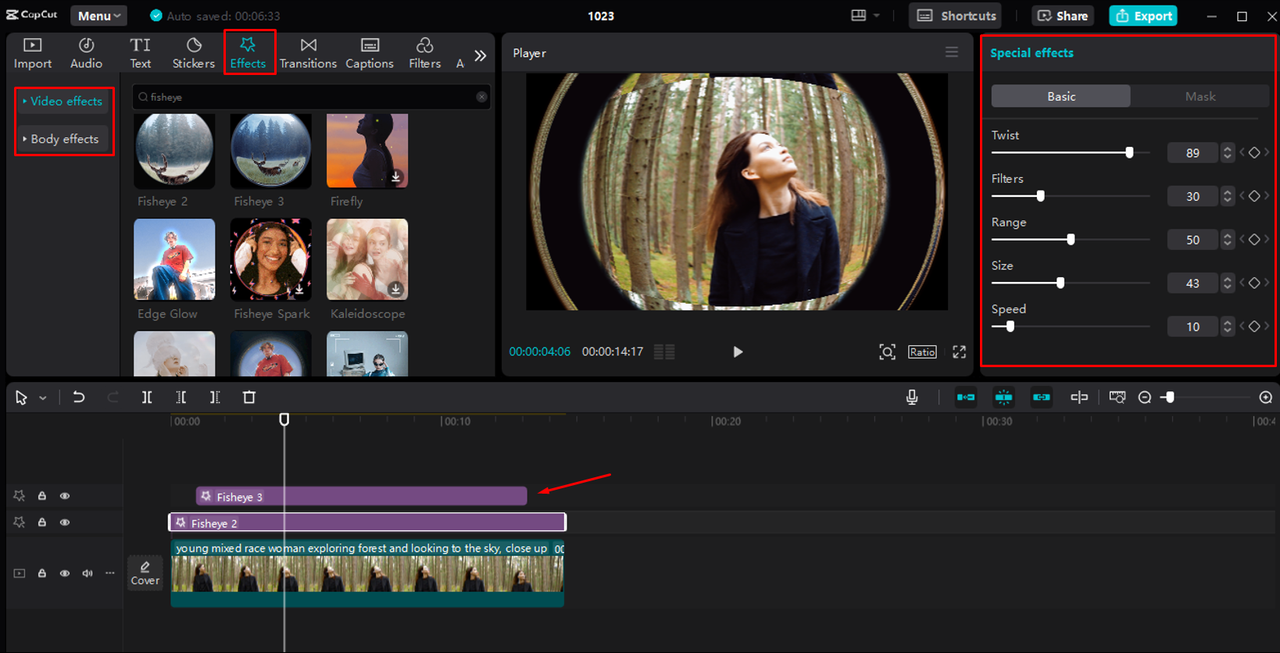Switch to the Basic tab

[1061, 96]
